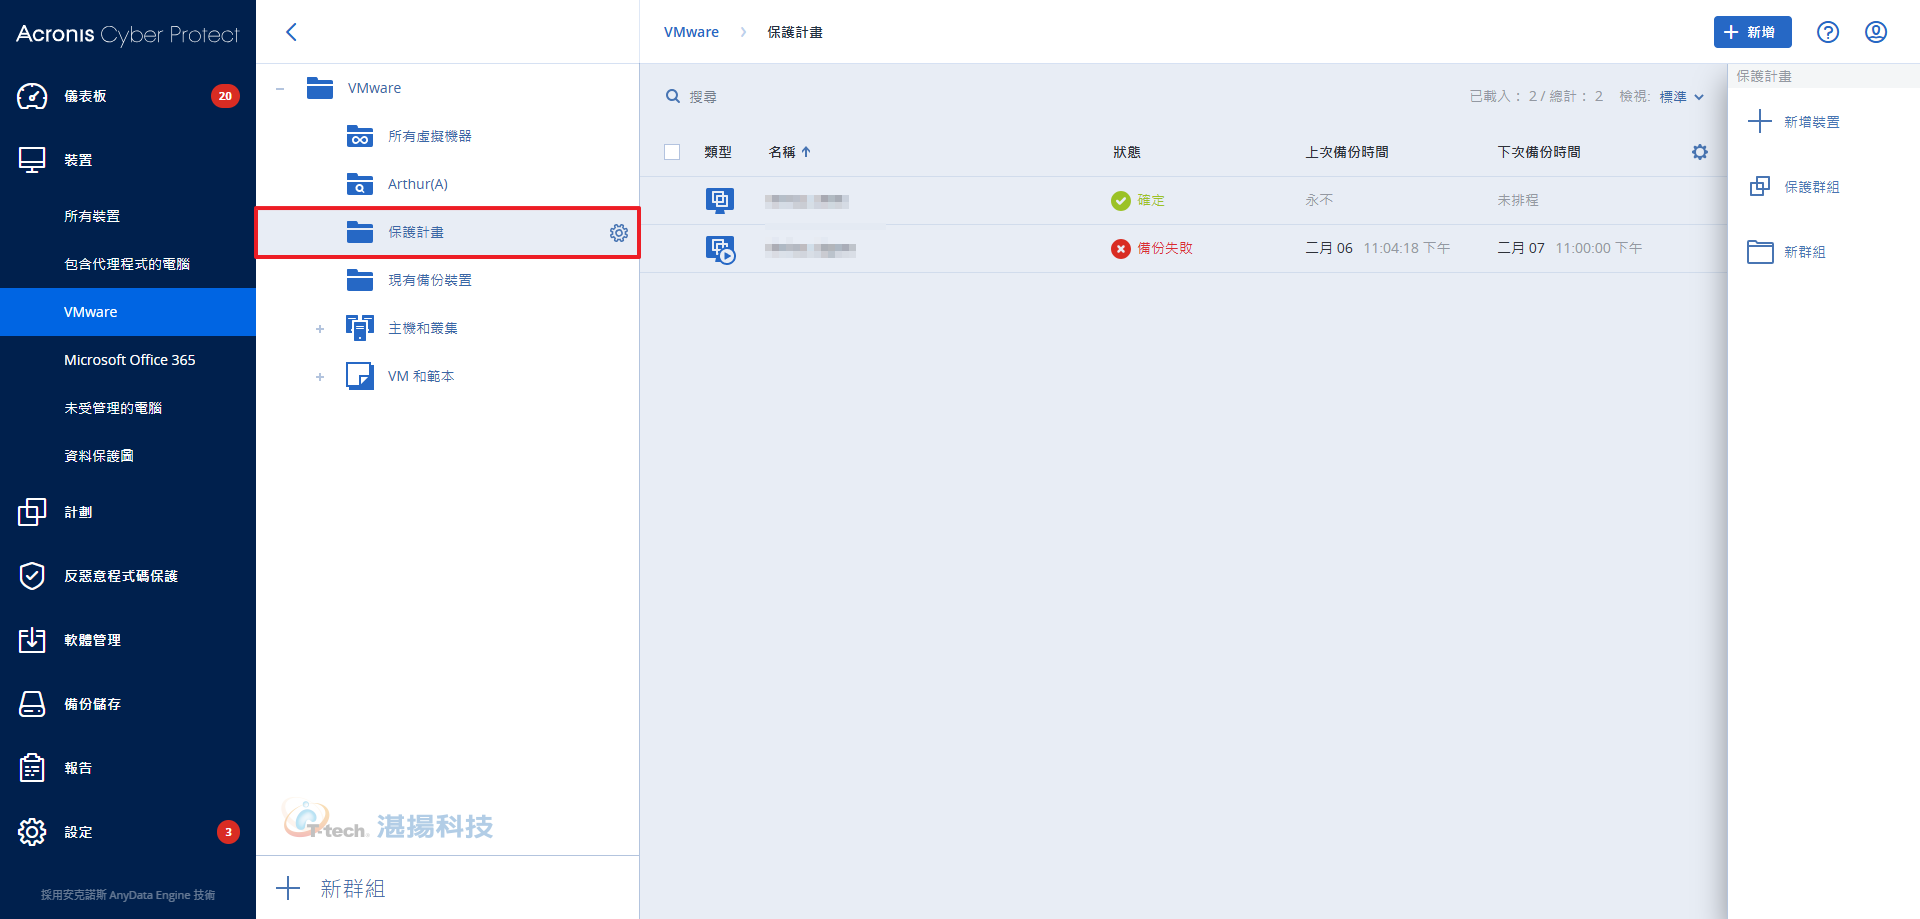Click the plan type icon in 備份失敗 row

click(720, 249)
